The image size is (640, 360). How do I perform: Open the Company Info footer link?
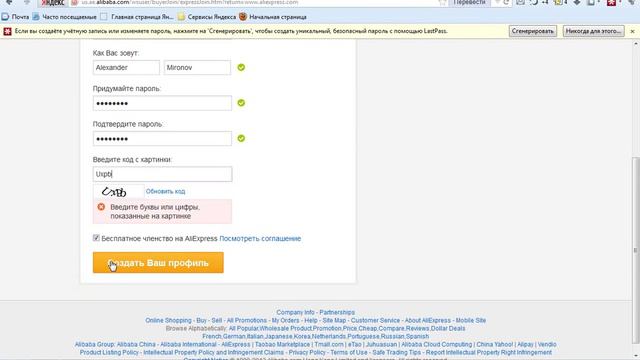[x=295, y=313]
